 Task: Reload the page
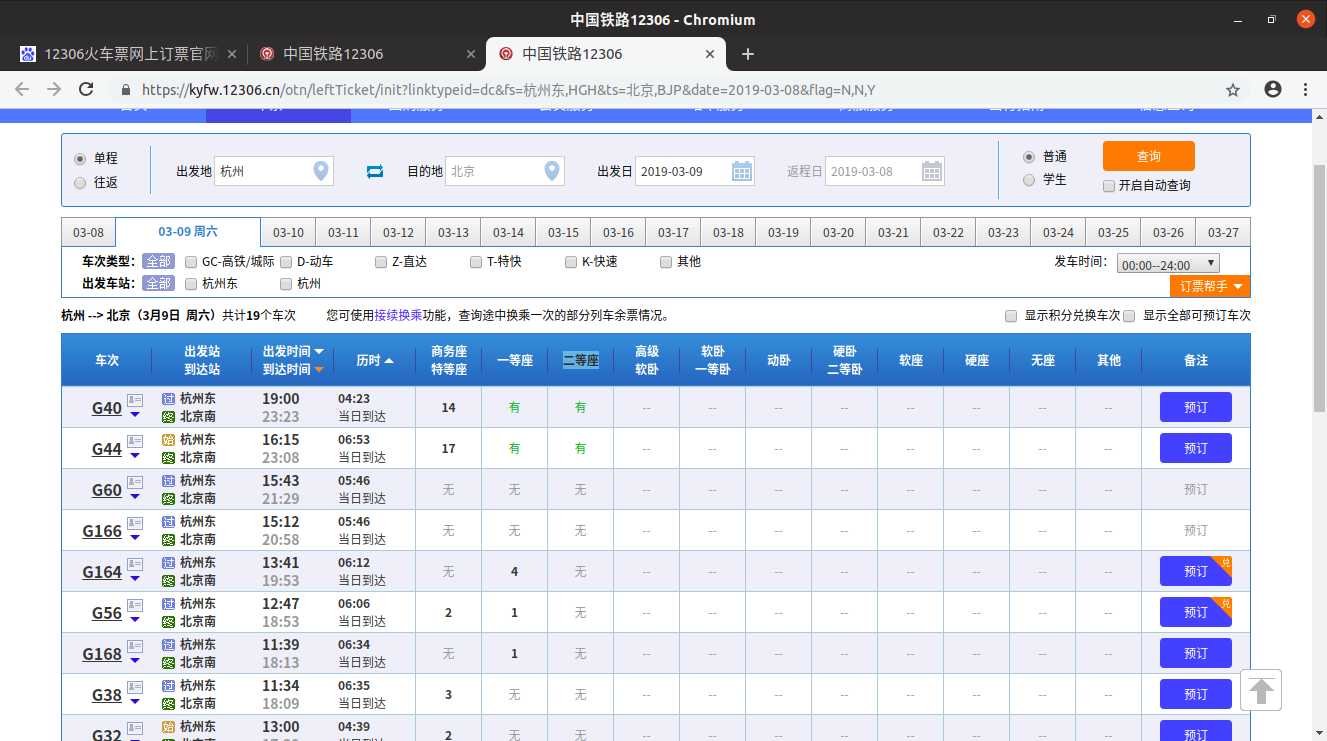tap(87, 89)
